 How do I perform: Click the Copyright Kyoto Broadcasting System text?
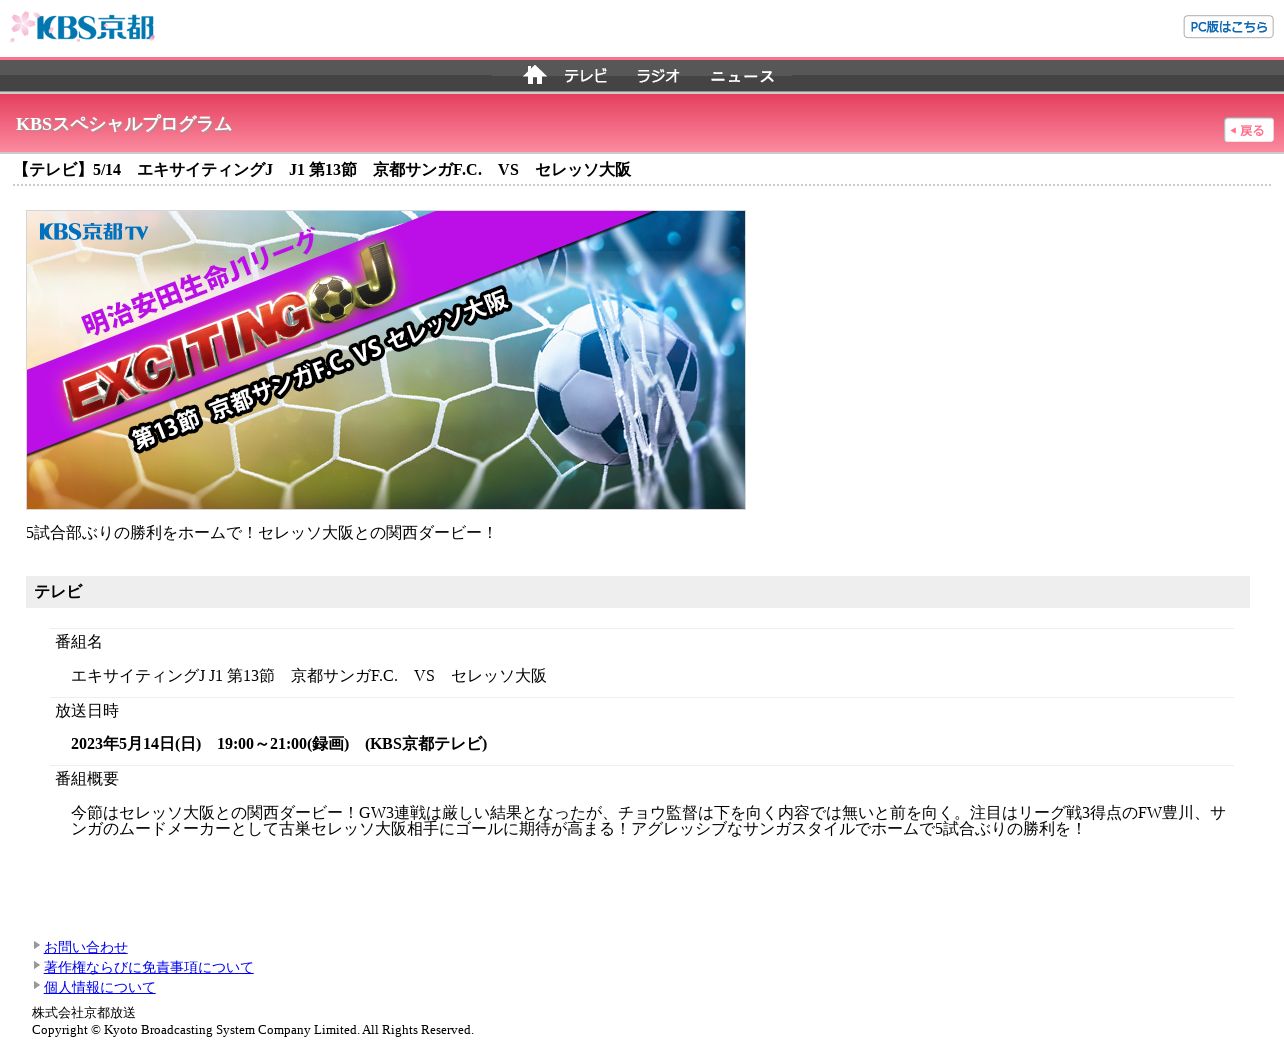(253, 1030)
